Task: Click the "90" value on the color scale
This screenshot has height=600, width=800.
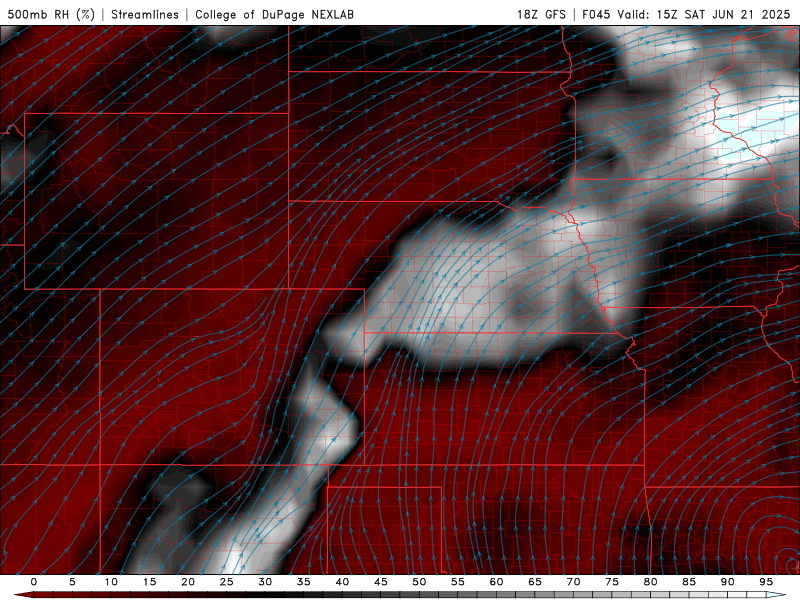Action: point(727,582)
